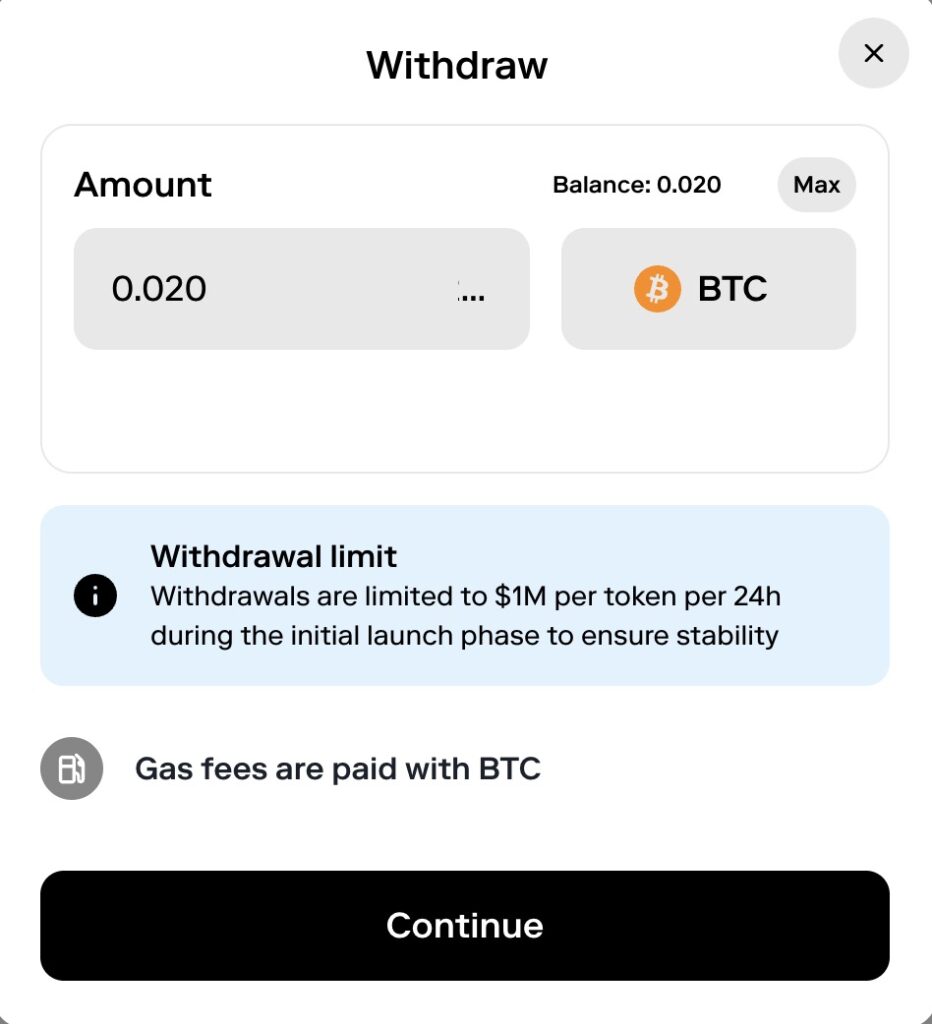Click the Amount label

[x=143, y=185]
